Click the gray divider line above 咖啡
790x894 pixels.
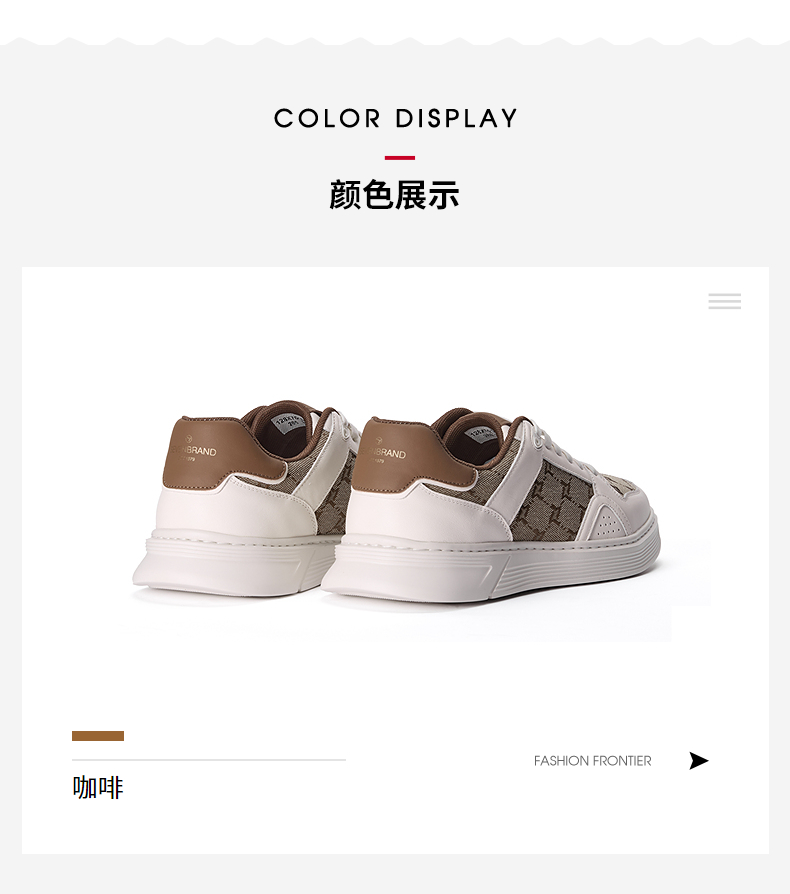tap(209, 759)
